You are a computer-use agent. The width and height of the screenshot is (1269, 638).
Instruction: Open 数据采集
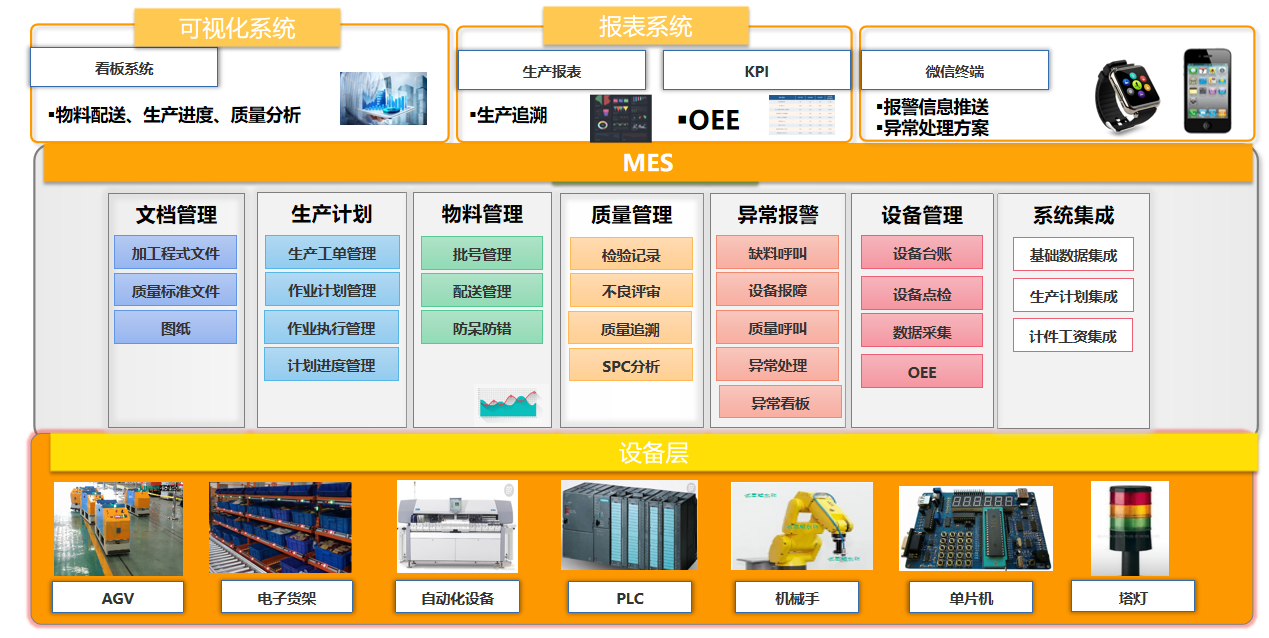(x=922, y=331)
